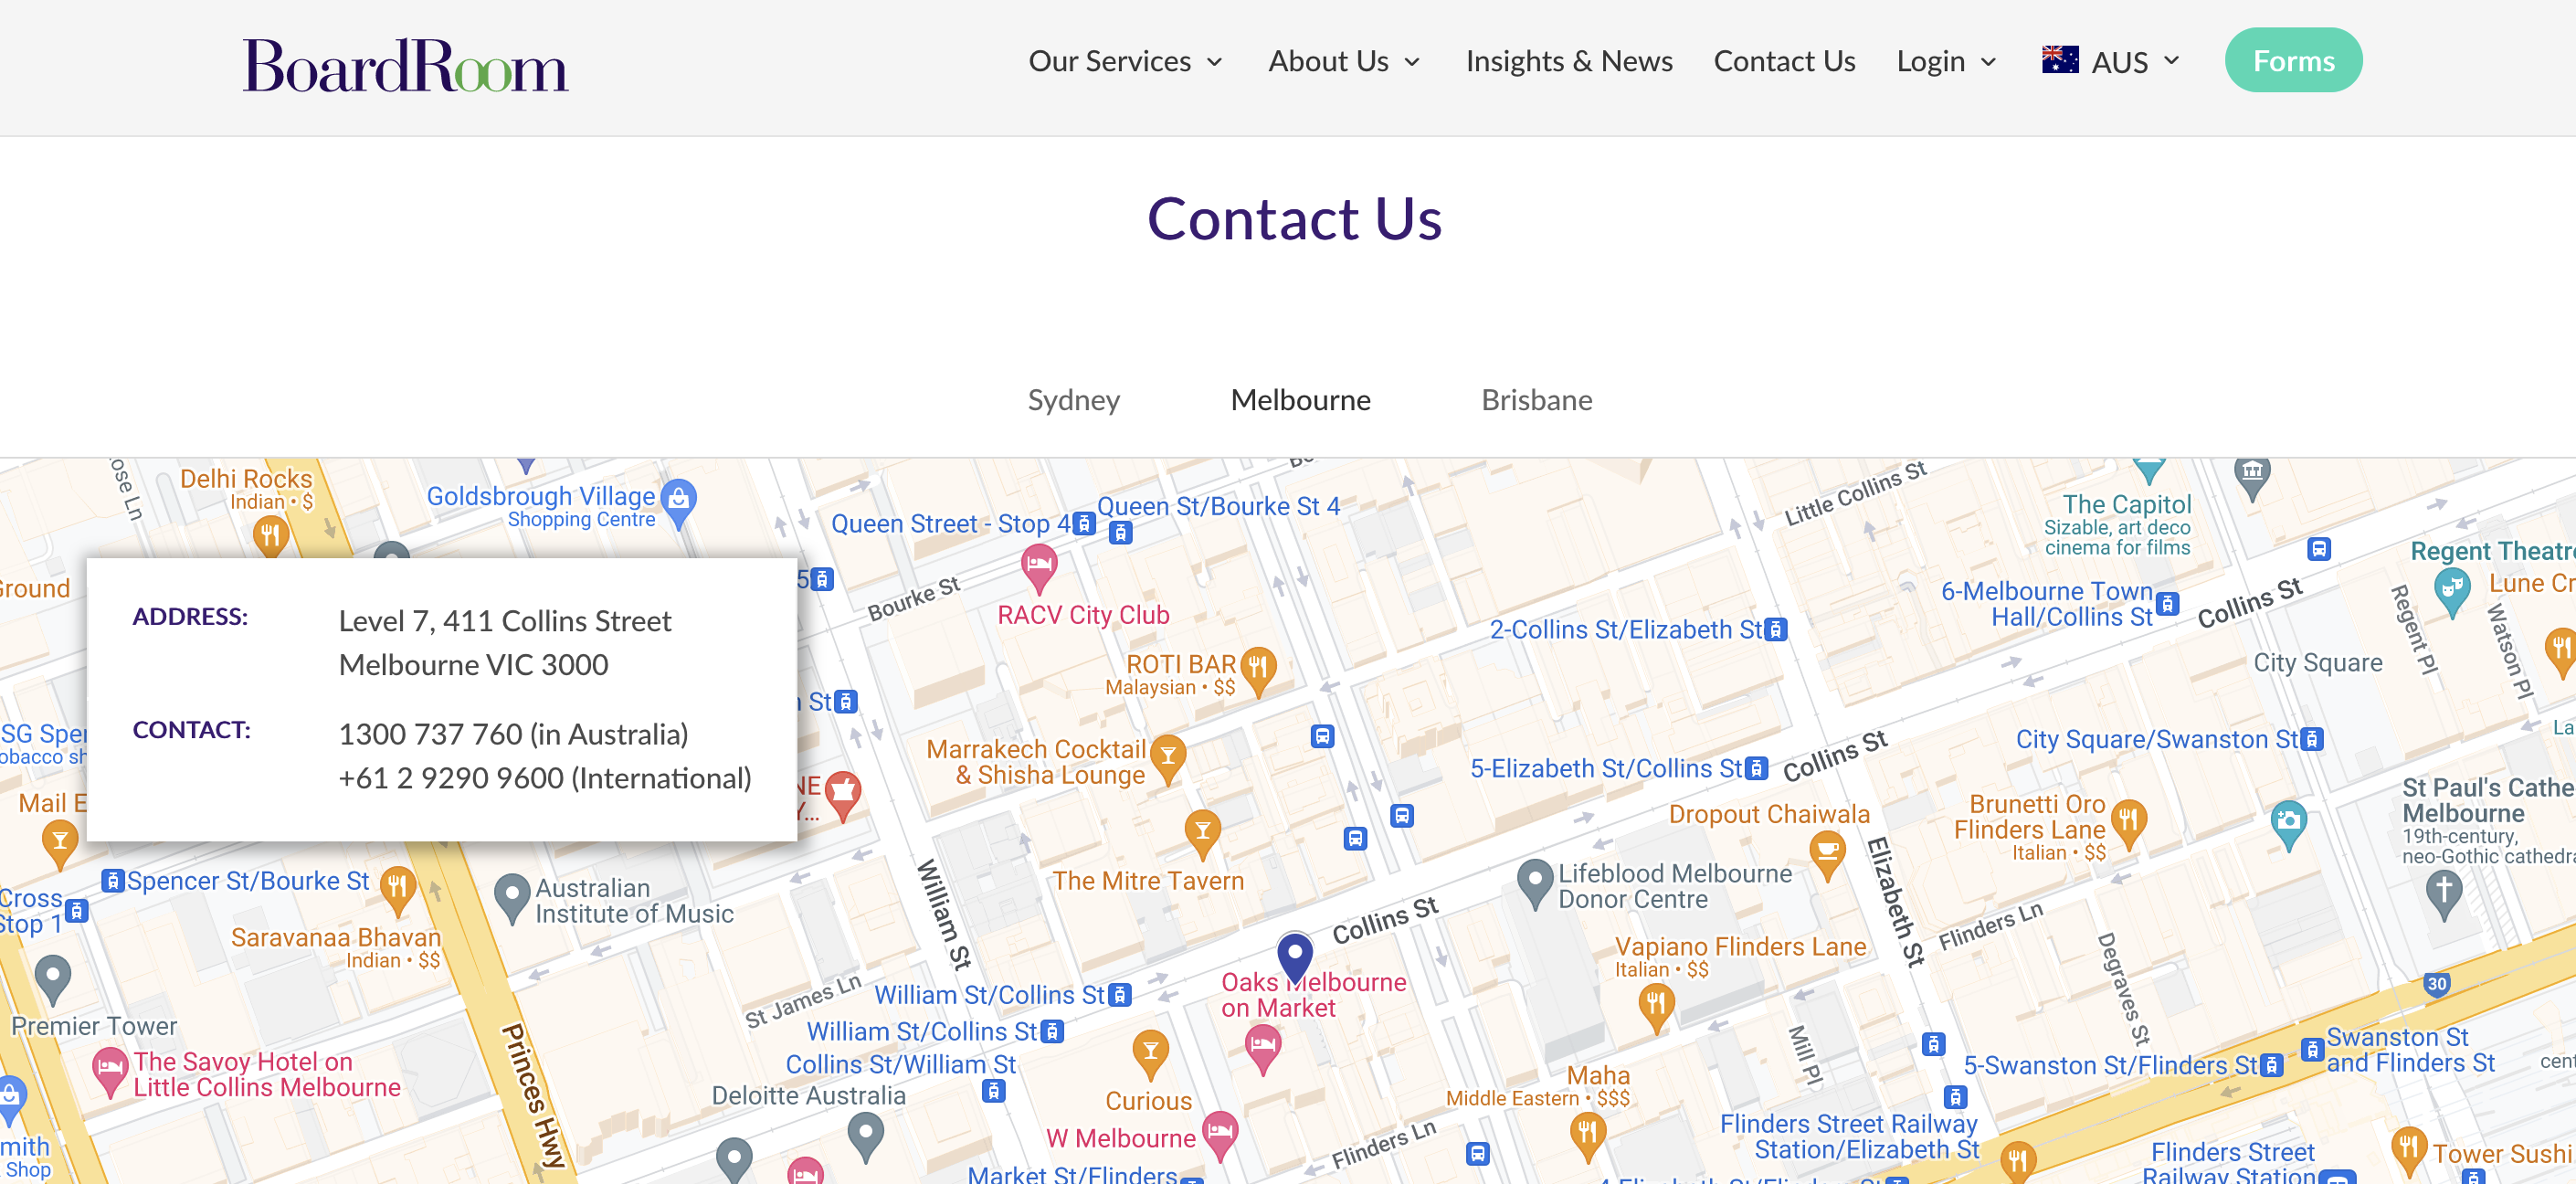The image size is (2576, 1184).
Task: Click the City Square/Swanston St tram stop icon
Action: (x=2311, y=740)
